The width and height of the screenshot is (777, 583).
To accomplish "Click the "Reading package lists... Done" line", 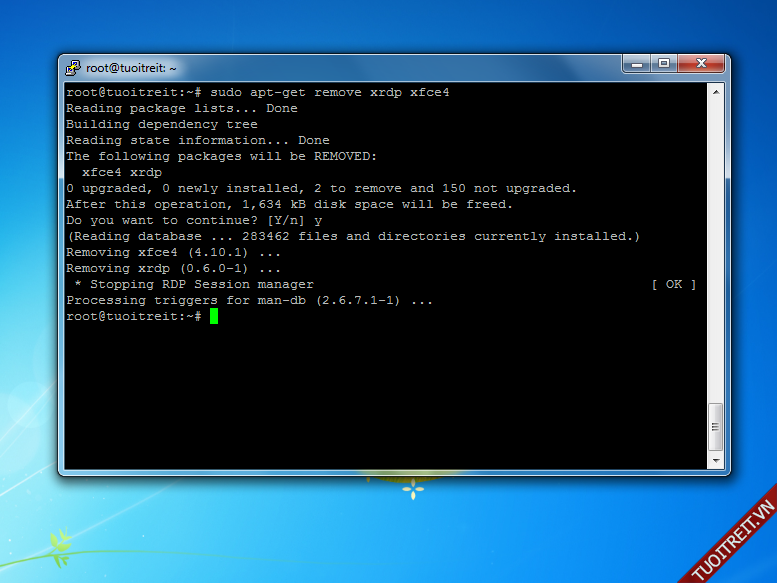I will coord(181,108).
